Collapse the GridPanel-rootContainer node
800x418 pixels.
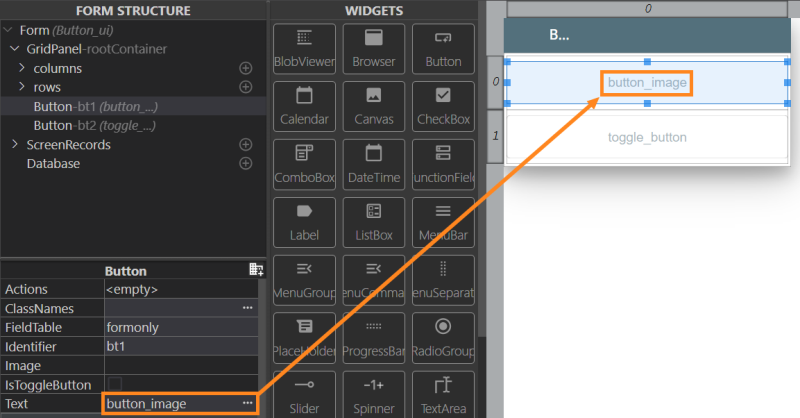[x=15, y=49]
